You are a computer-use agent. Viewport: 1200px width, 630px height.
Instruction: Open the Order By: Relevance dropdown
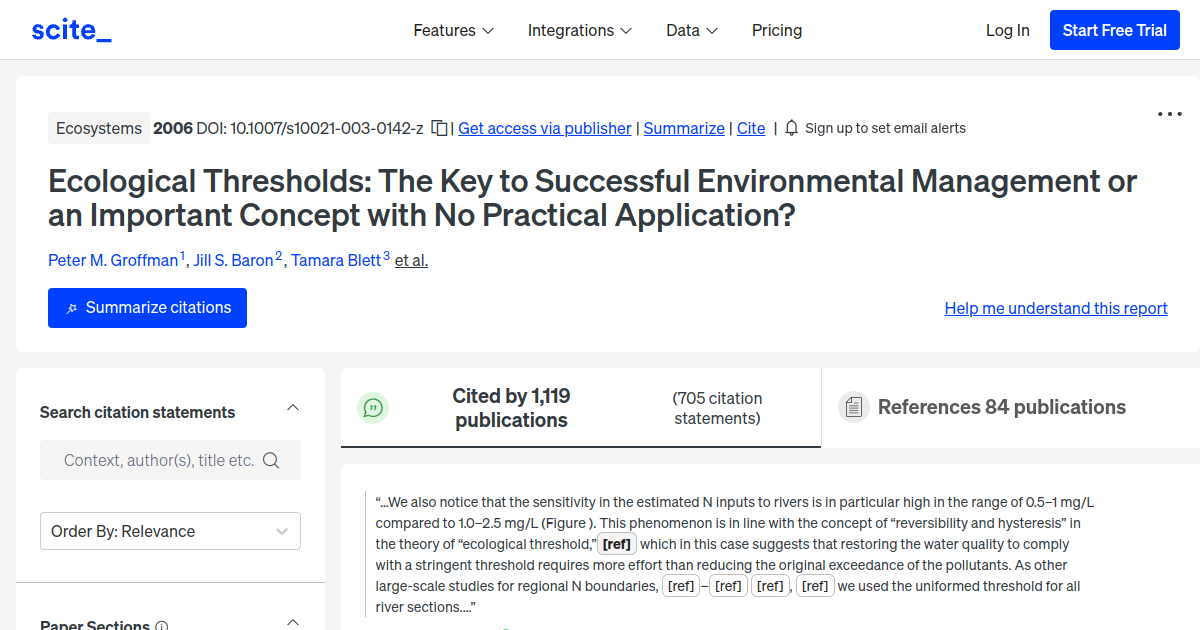pos(170,531)
